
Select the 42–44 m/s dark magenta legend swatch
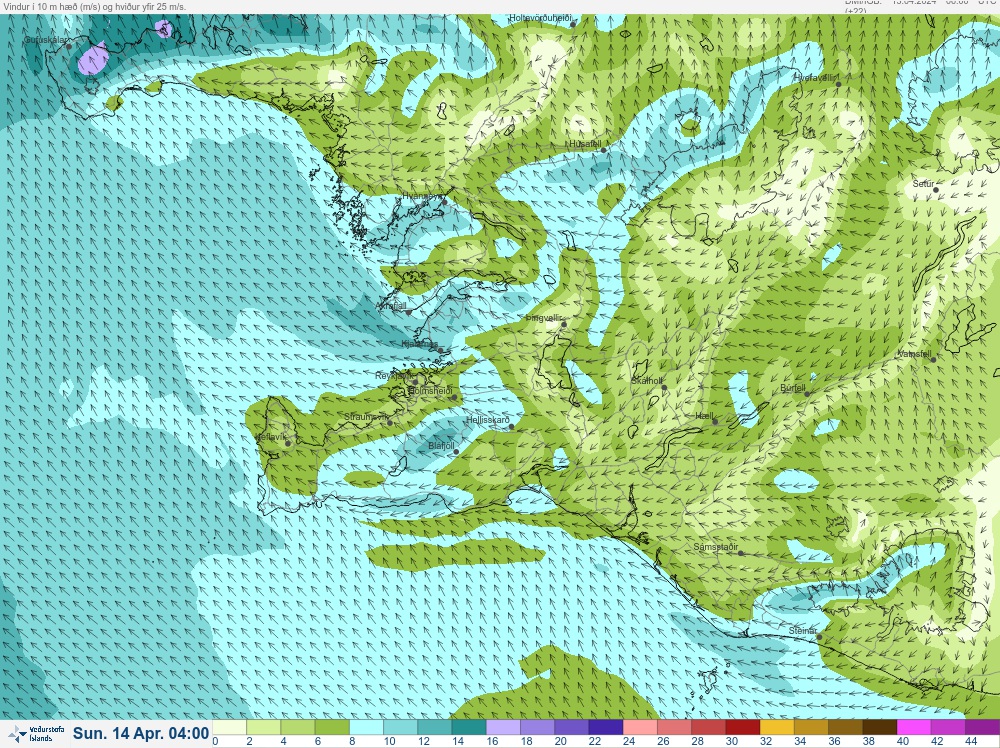point(949,728)
